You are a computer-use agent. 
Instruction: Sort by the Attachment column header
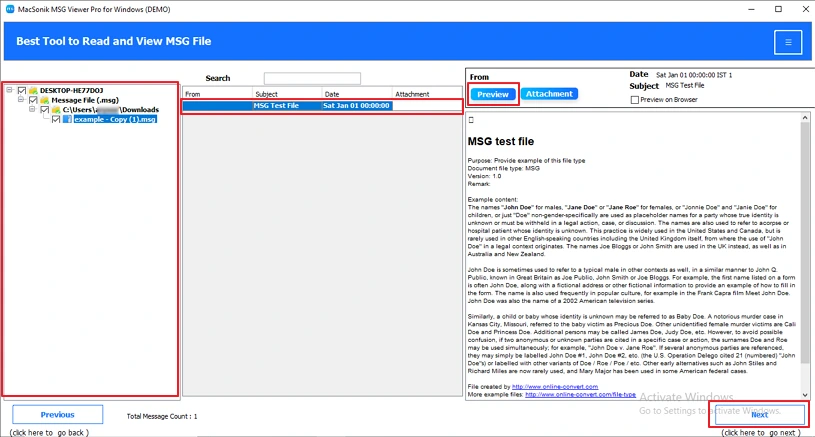(426, 94)
